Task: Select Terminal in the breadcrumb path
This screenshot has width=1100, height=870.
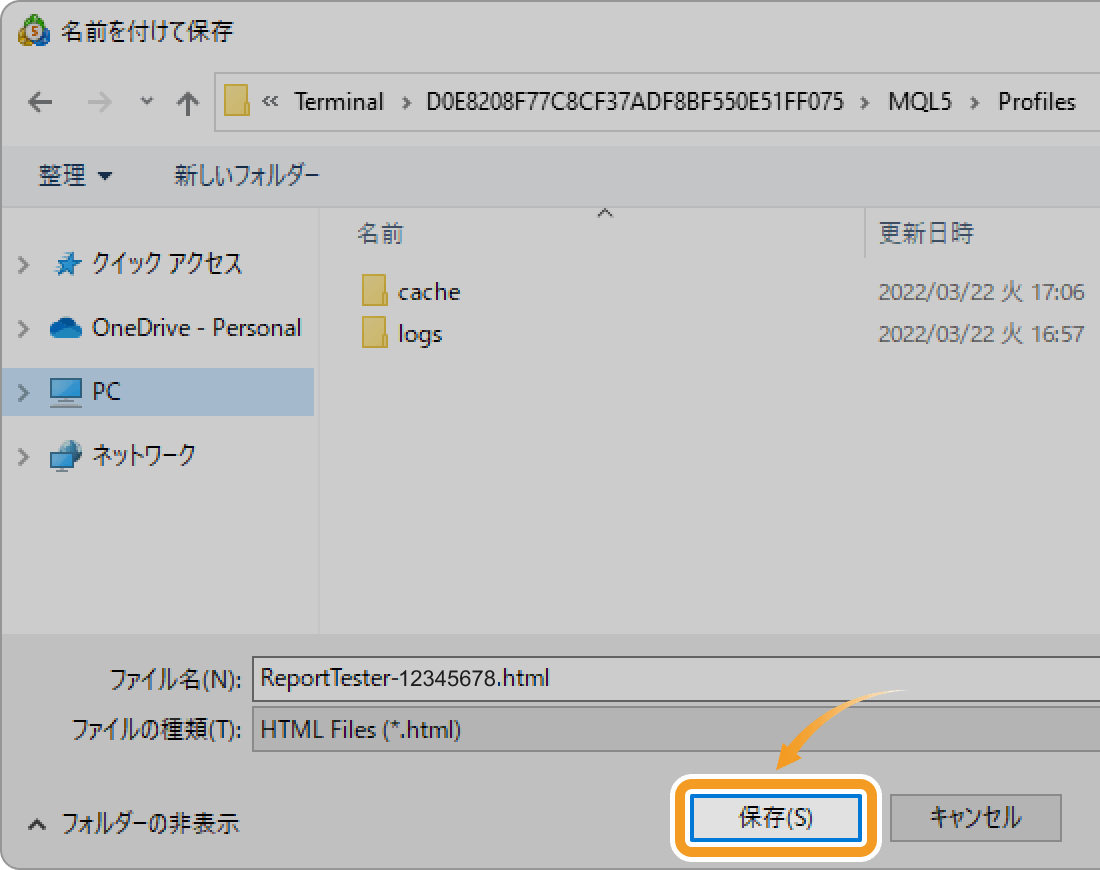Action: tap(339, 102)
